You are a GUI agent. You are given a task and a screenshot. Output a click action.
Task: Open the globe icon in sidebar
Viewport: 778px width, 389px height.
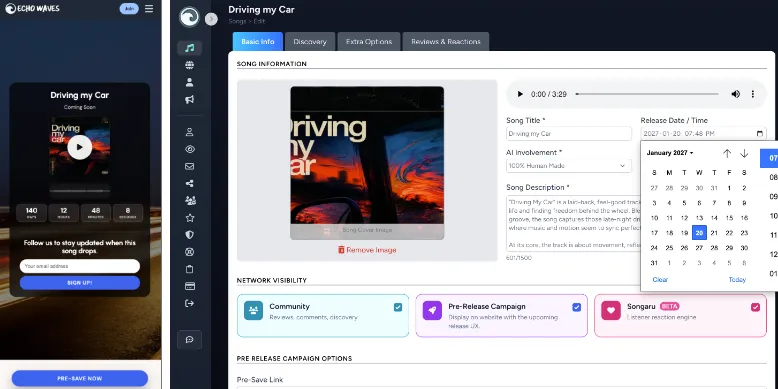coord(189,65)
